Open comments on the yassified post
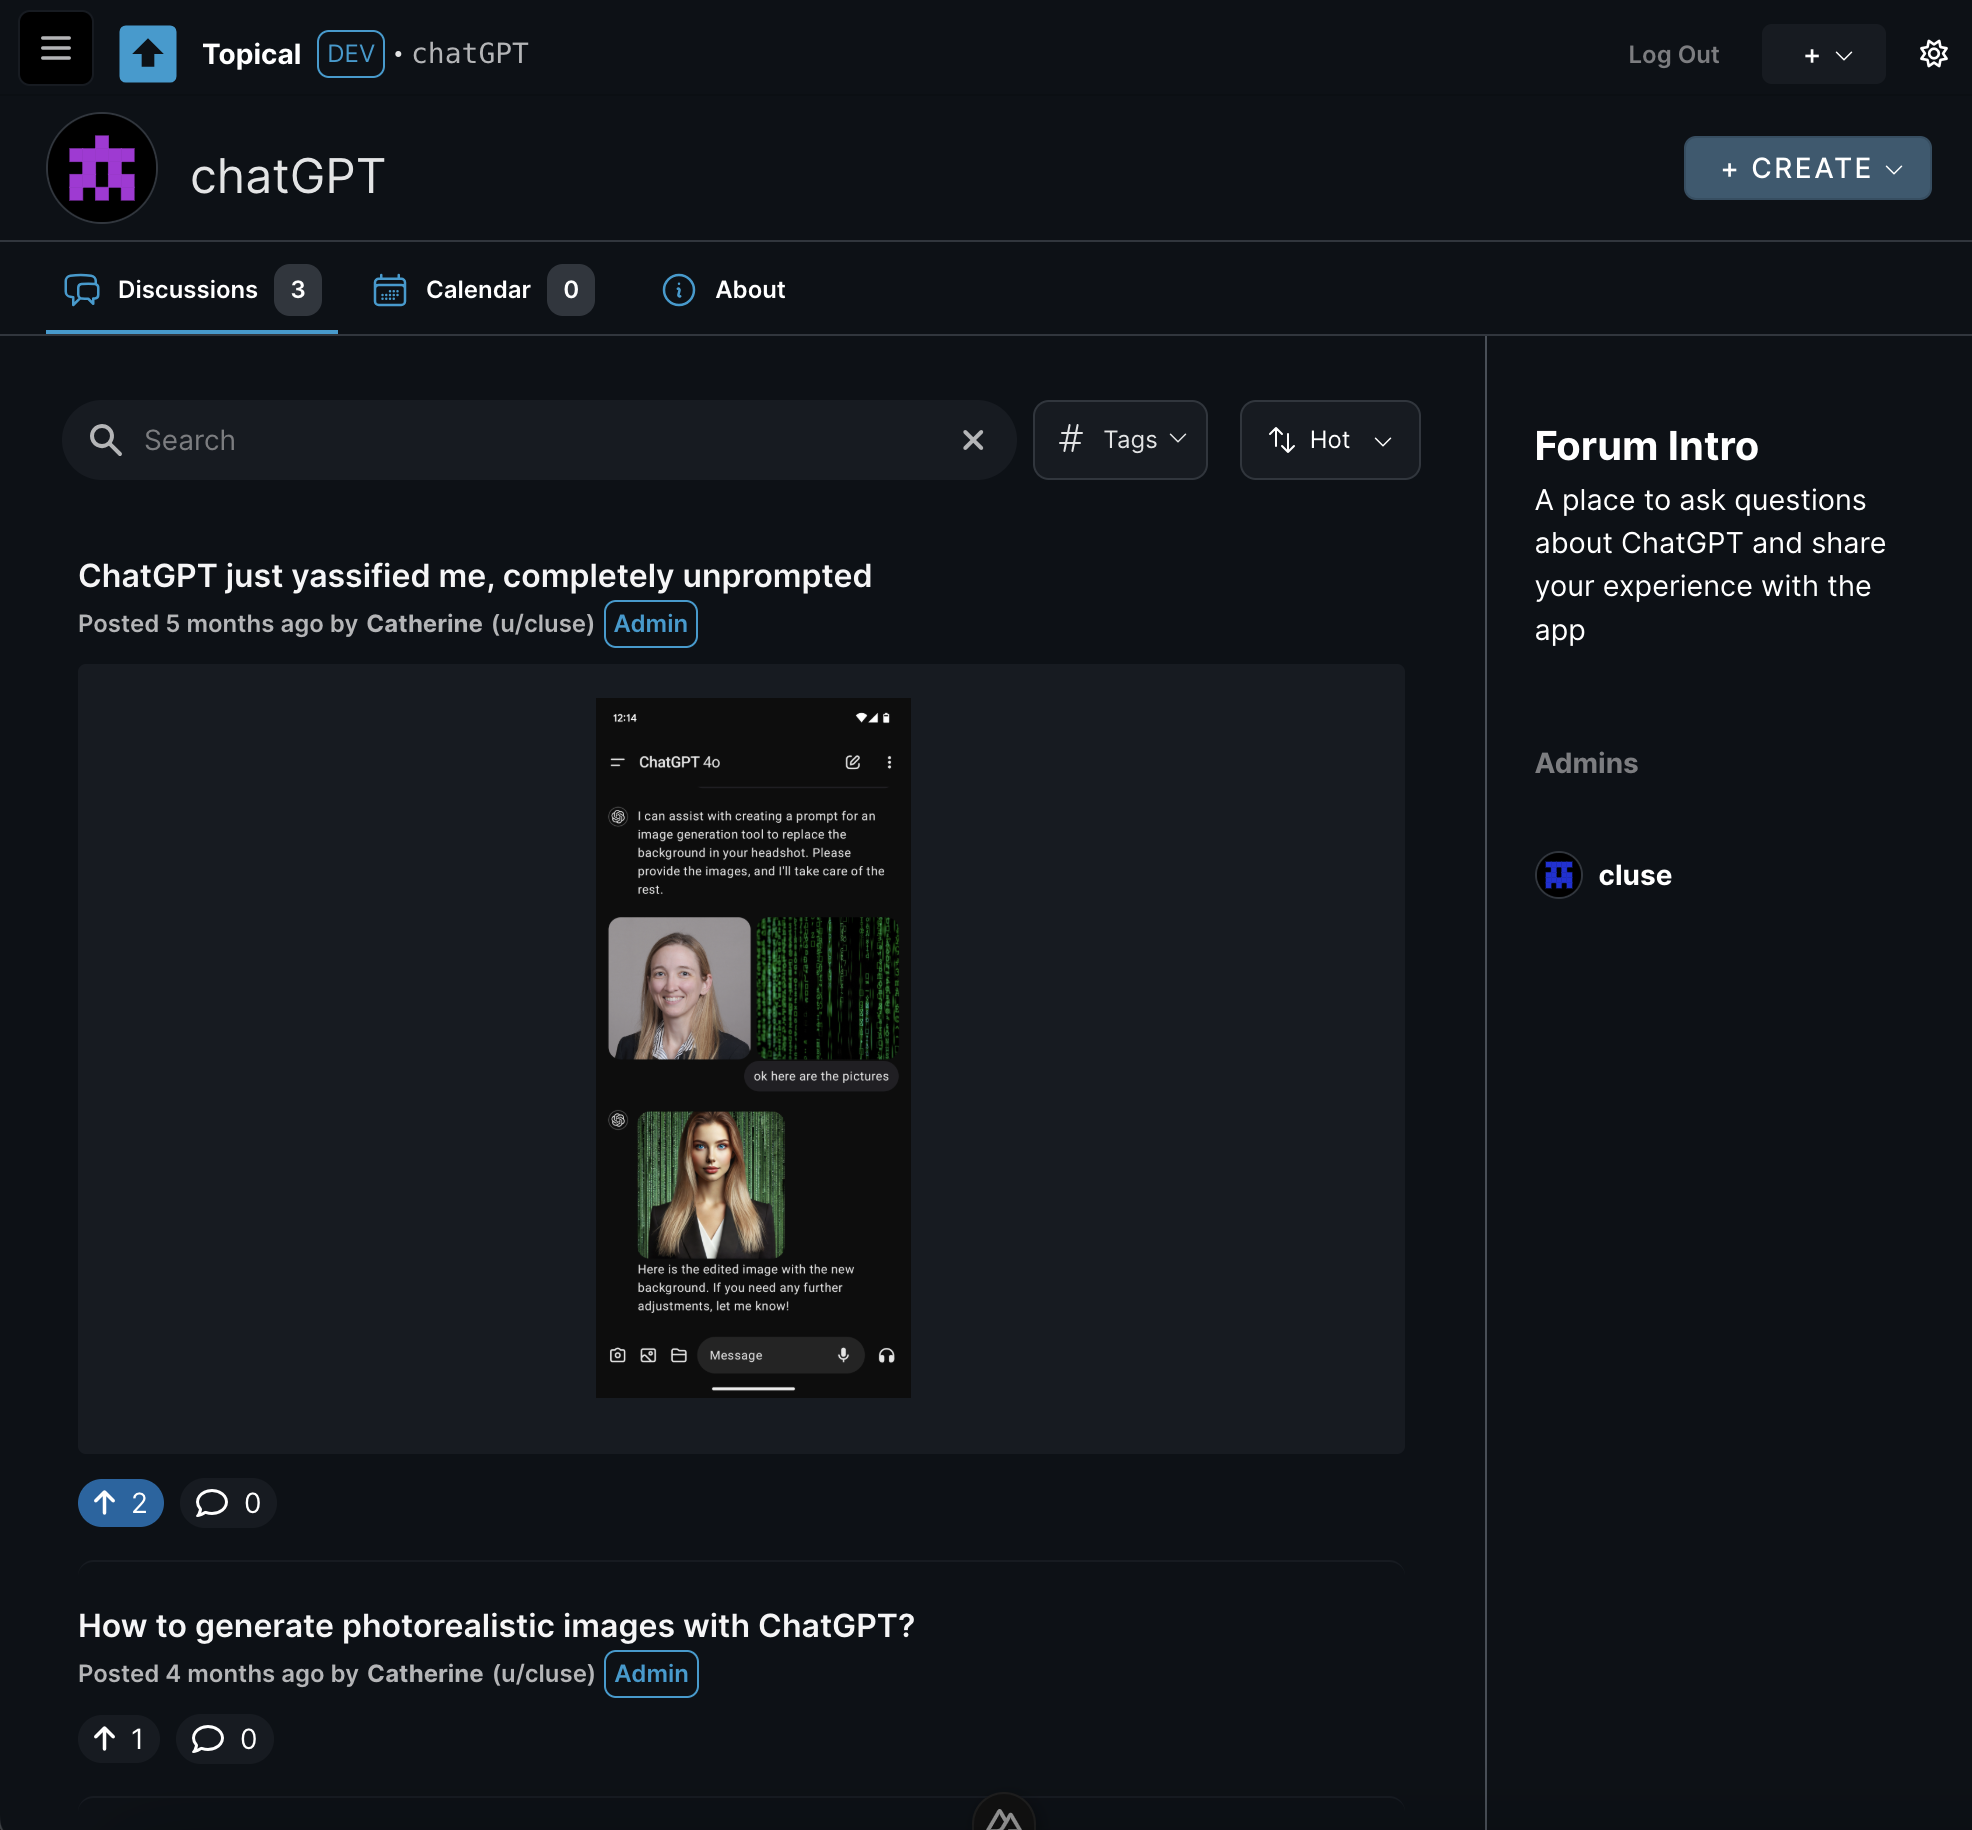The height and width of the screenshot is (1830, 1972). [x=228, y=1503]
